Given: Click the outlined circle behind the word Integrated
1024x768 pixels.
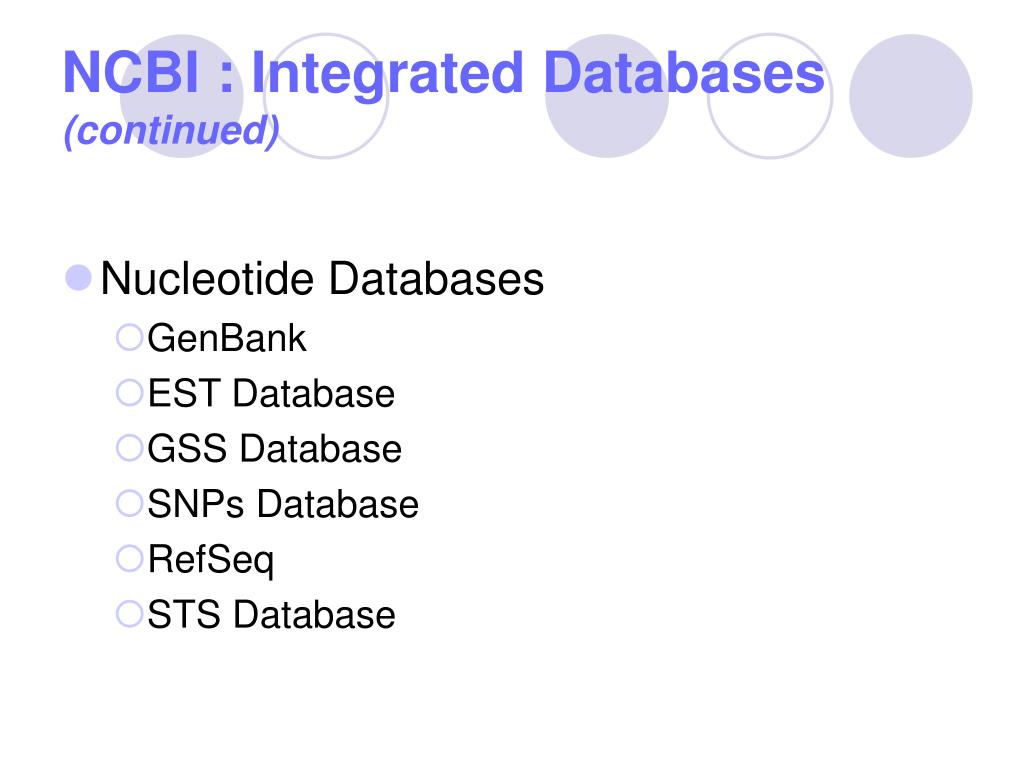Looking at the screenshot, I should (x=326, y=96).
